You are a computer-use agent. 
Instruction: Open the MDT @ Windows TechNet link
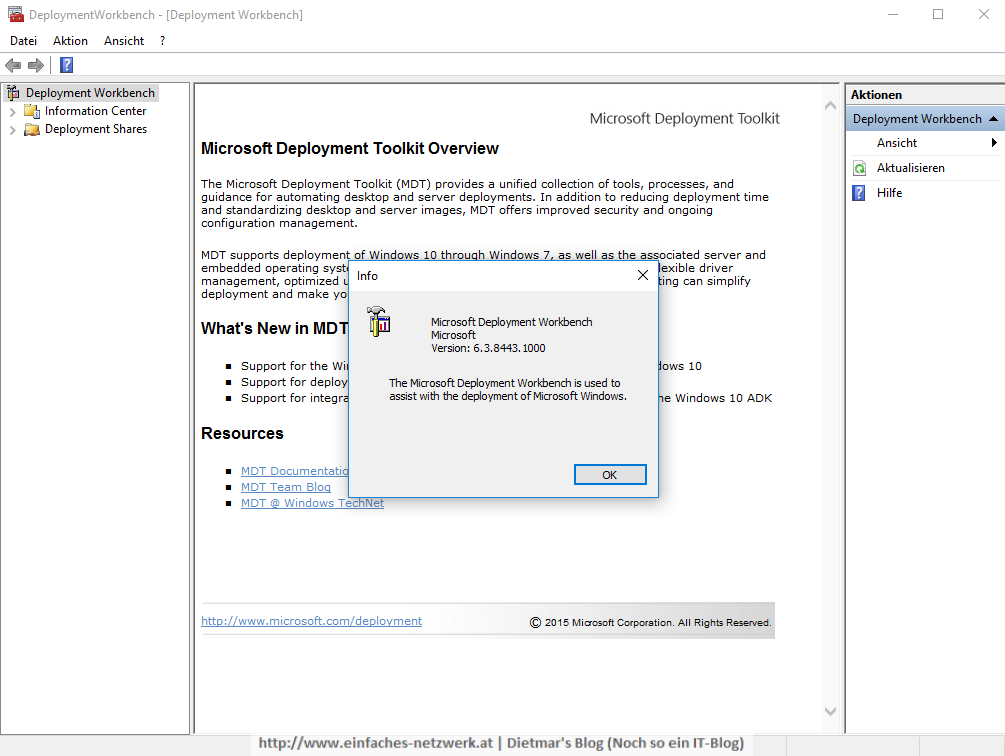click(312, 503)
